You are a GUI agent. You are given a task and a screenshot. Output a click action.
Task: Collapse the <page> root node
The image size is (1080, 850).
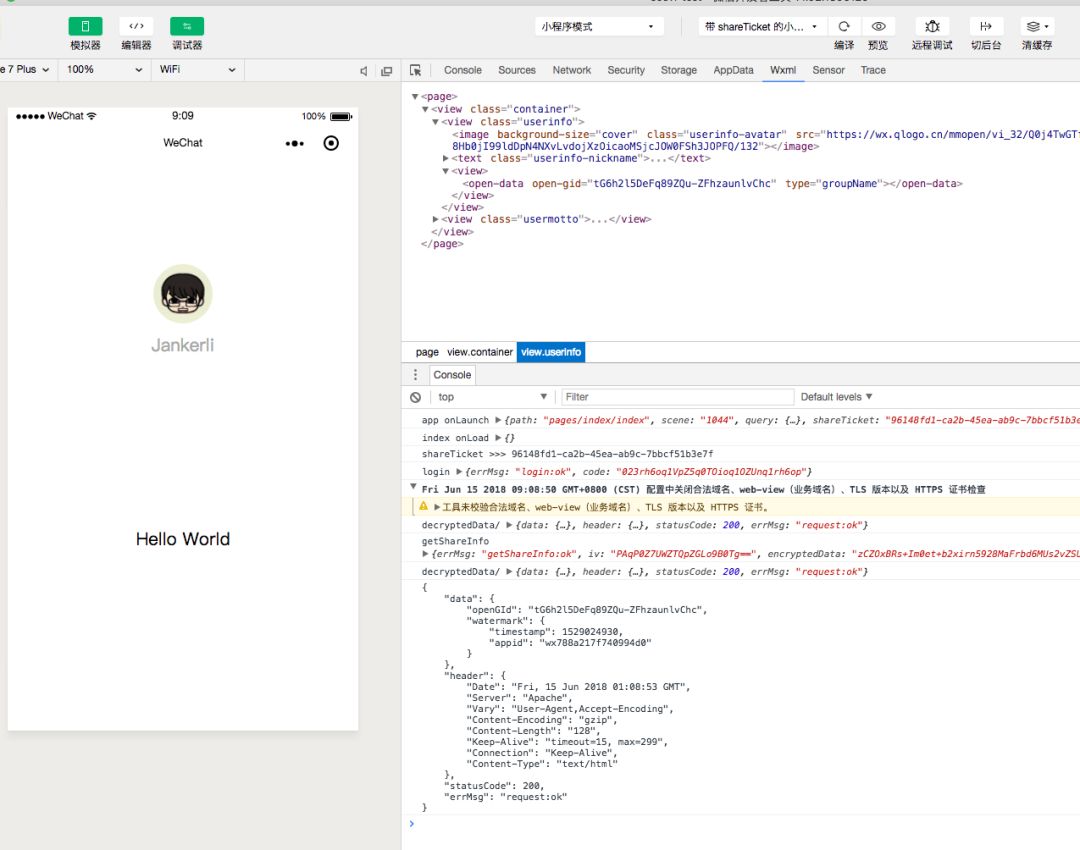click(x=415, y=96)
